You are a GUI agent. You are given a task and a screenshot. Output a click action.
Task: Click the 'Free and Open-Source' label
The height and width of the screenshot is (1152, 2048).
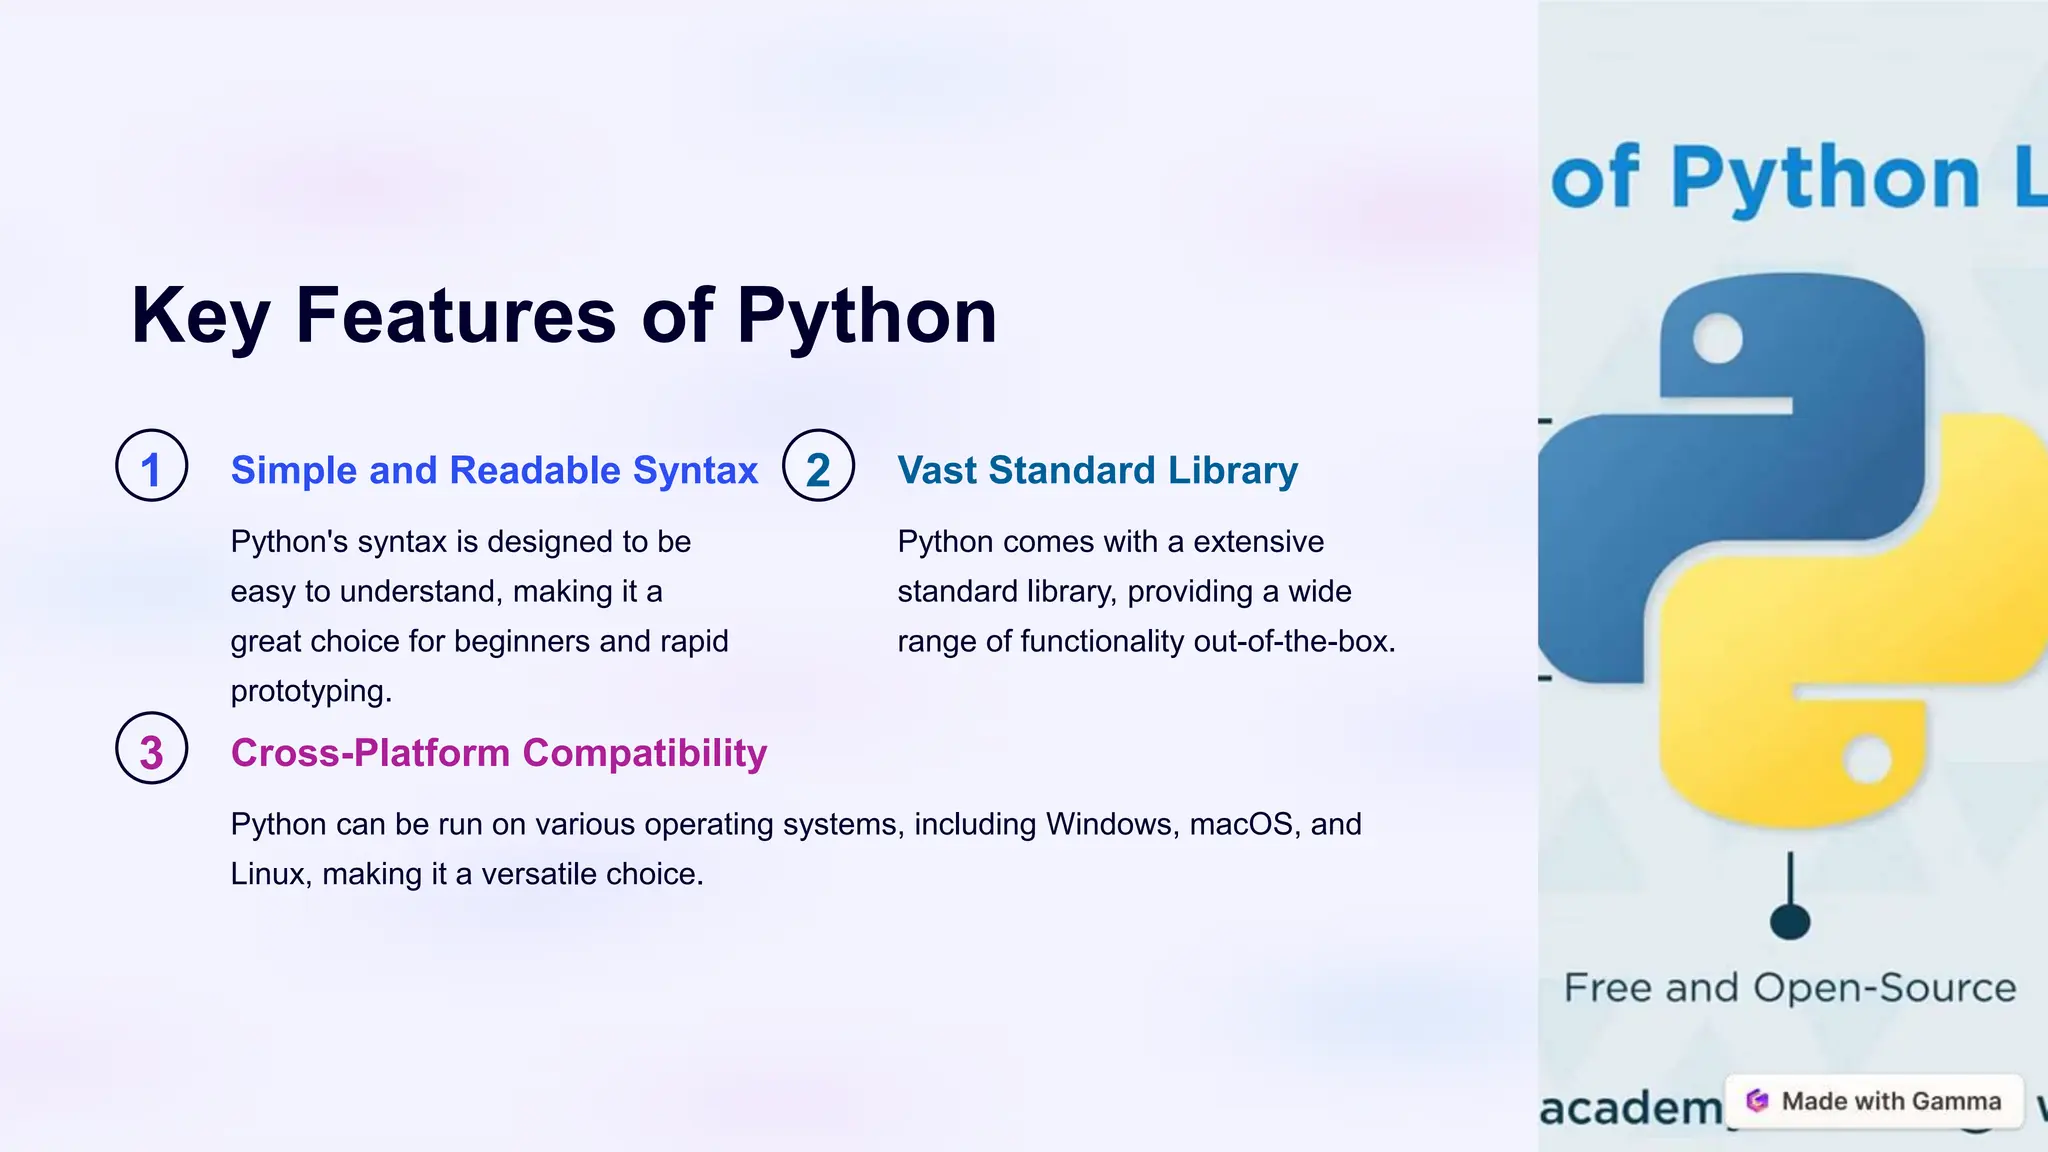(1790, 988)
